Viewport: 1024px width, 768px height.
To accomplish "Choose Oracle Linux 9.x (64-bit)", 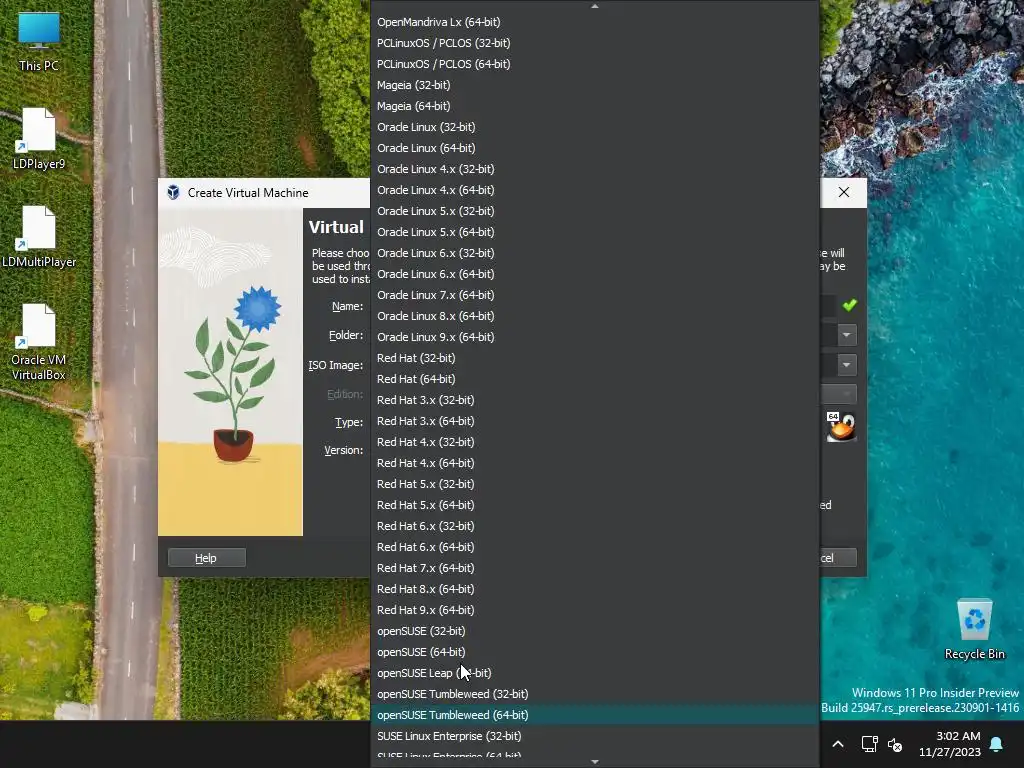I will click(x=594, y=337).
